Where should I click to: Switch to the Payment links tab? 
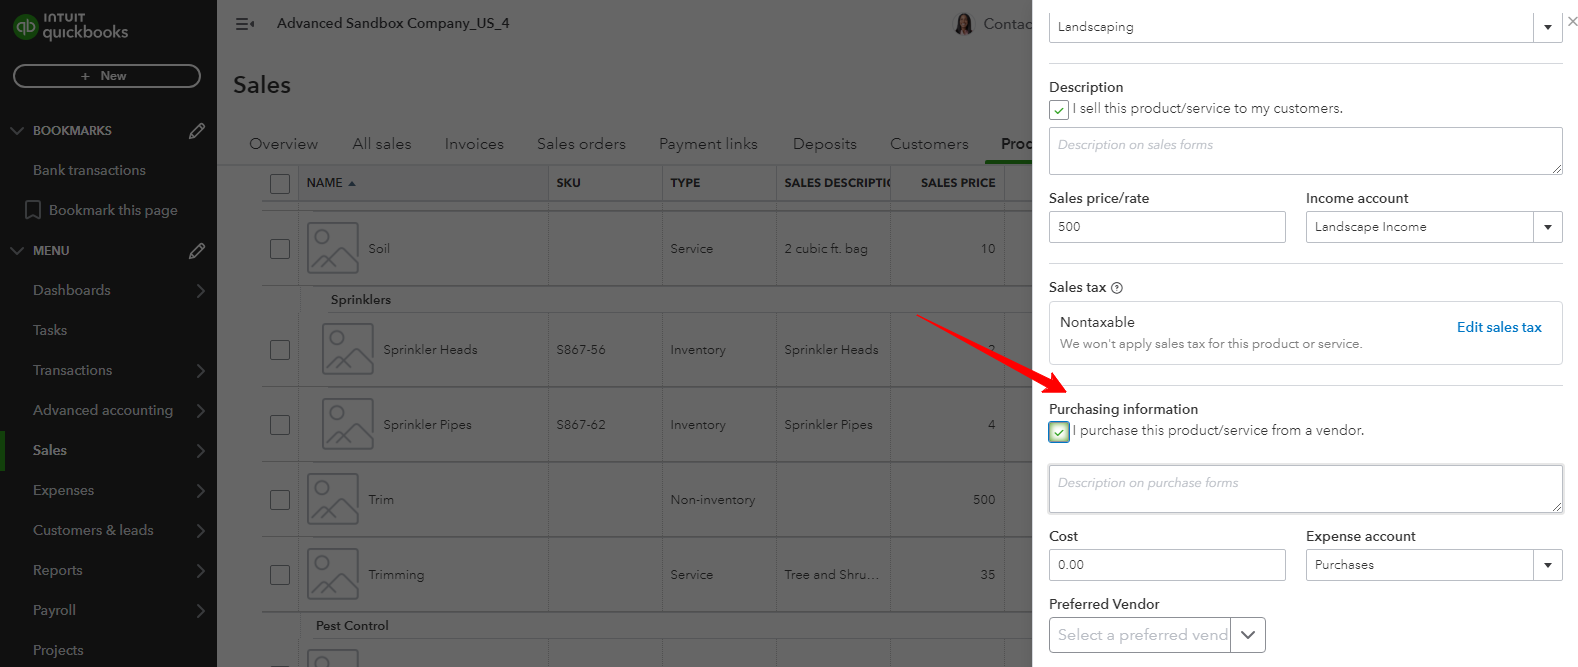click(708, 144)
